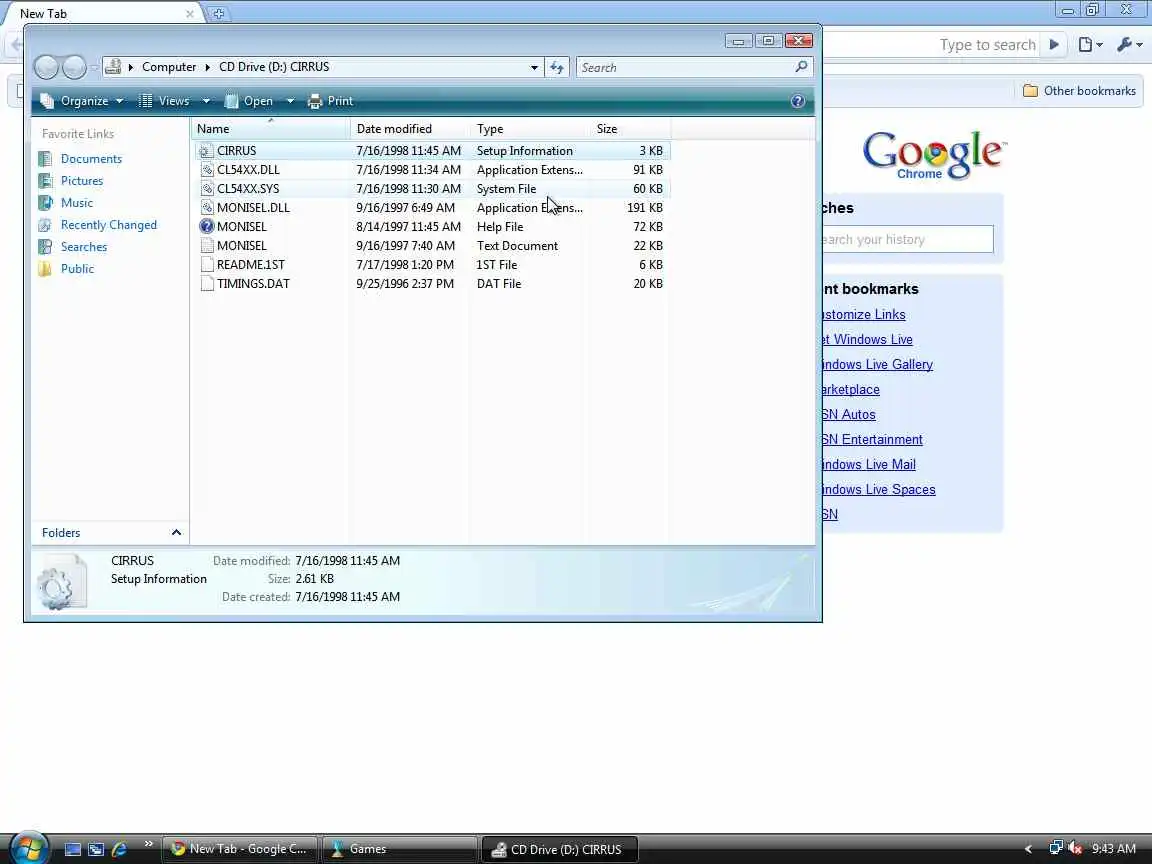
Task: Click the Print toolbar button
Action: pos(331,101)
